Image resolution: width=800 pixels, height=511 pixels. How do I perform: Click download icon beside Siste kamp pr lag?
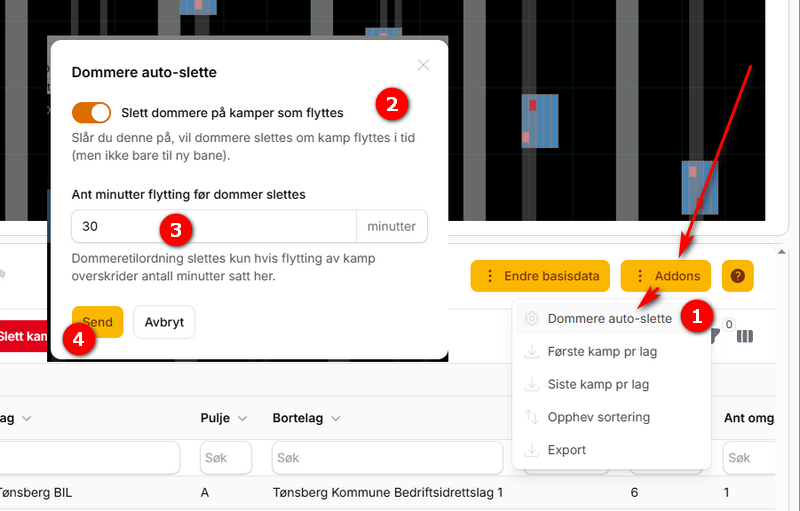tap(532, 384)
